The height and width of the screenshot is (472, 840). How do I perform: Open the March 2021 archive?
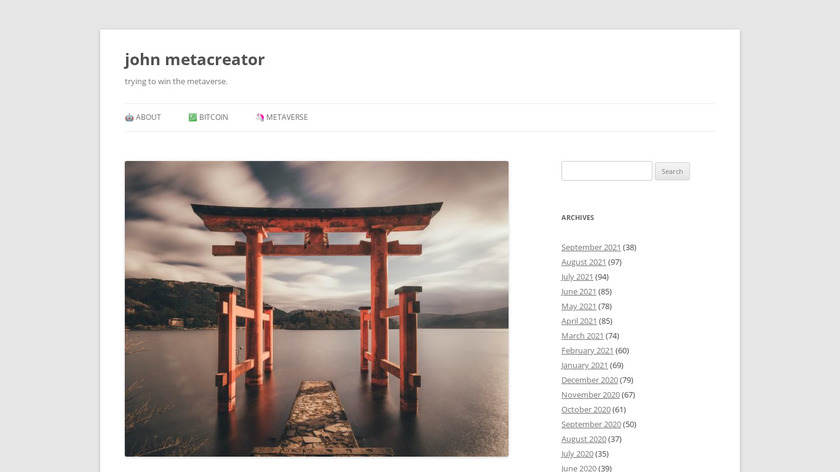[582, 336]
